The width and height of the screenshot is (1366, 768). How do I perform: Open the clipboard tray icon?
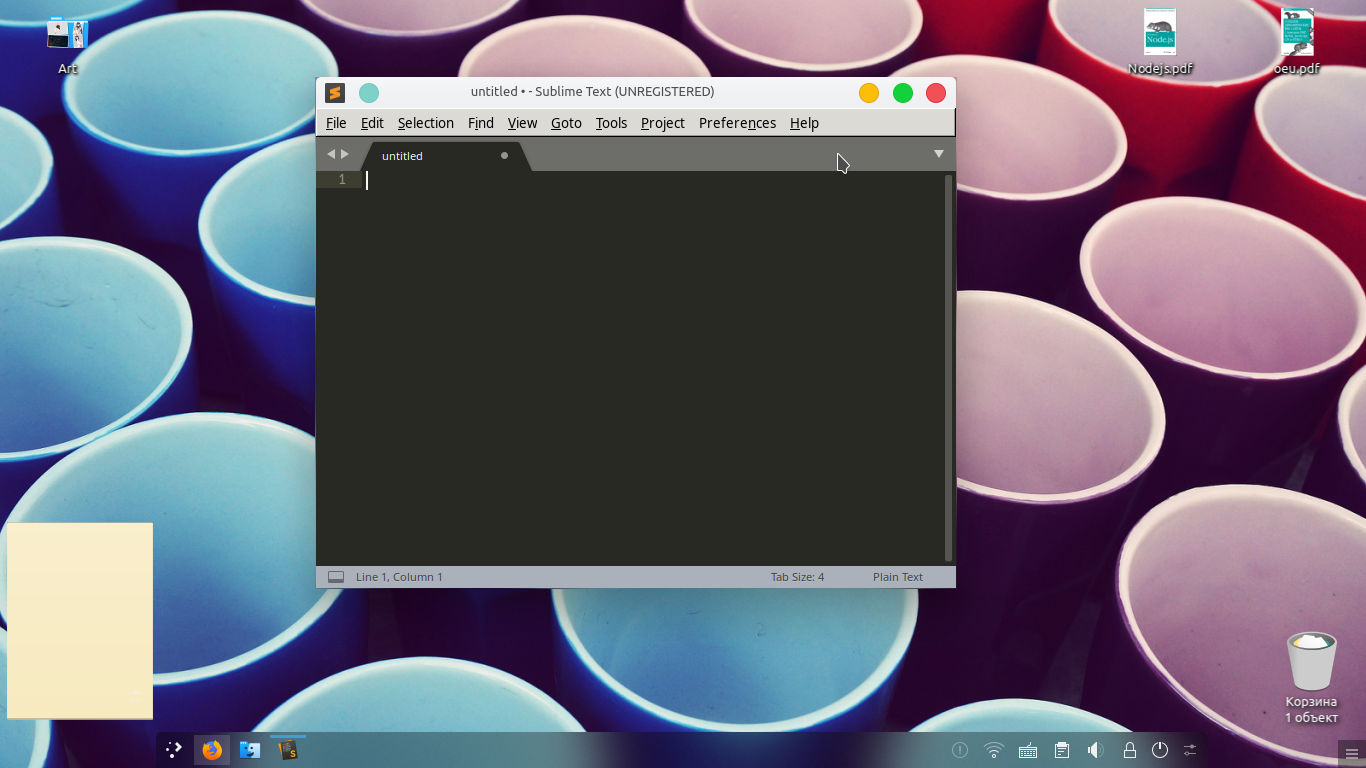click(1062, 750)
